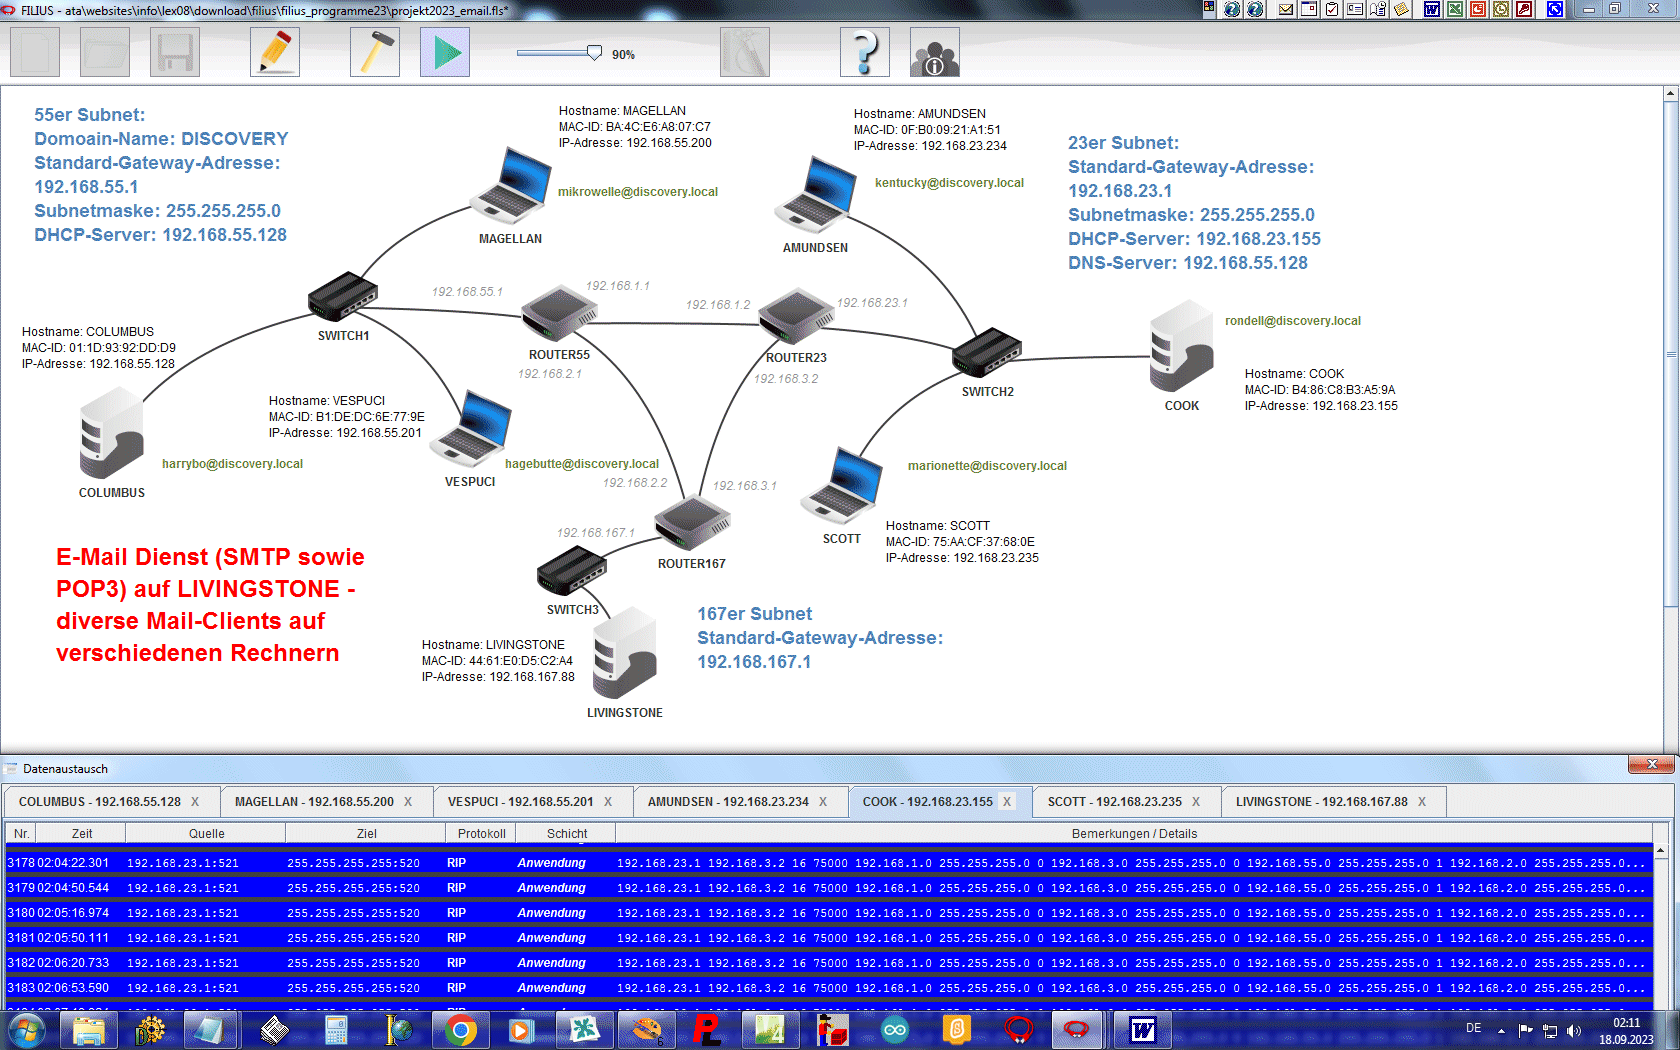Select the SCOTT laptop

point(842,485)
